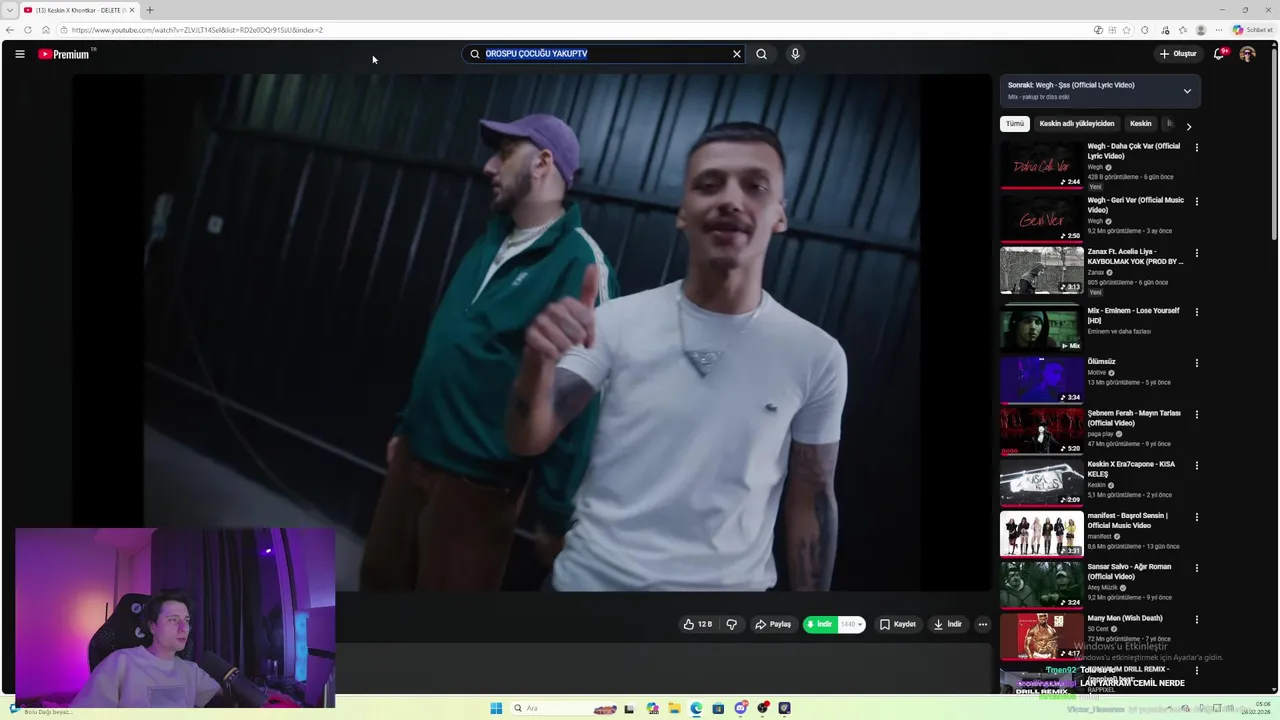
Task: Open a new browser tab with plus
Action: (150, 10)
